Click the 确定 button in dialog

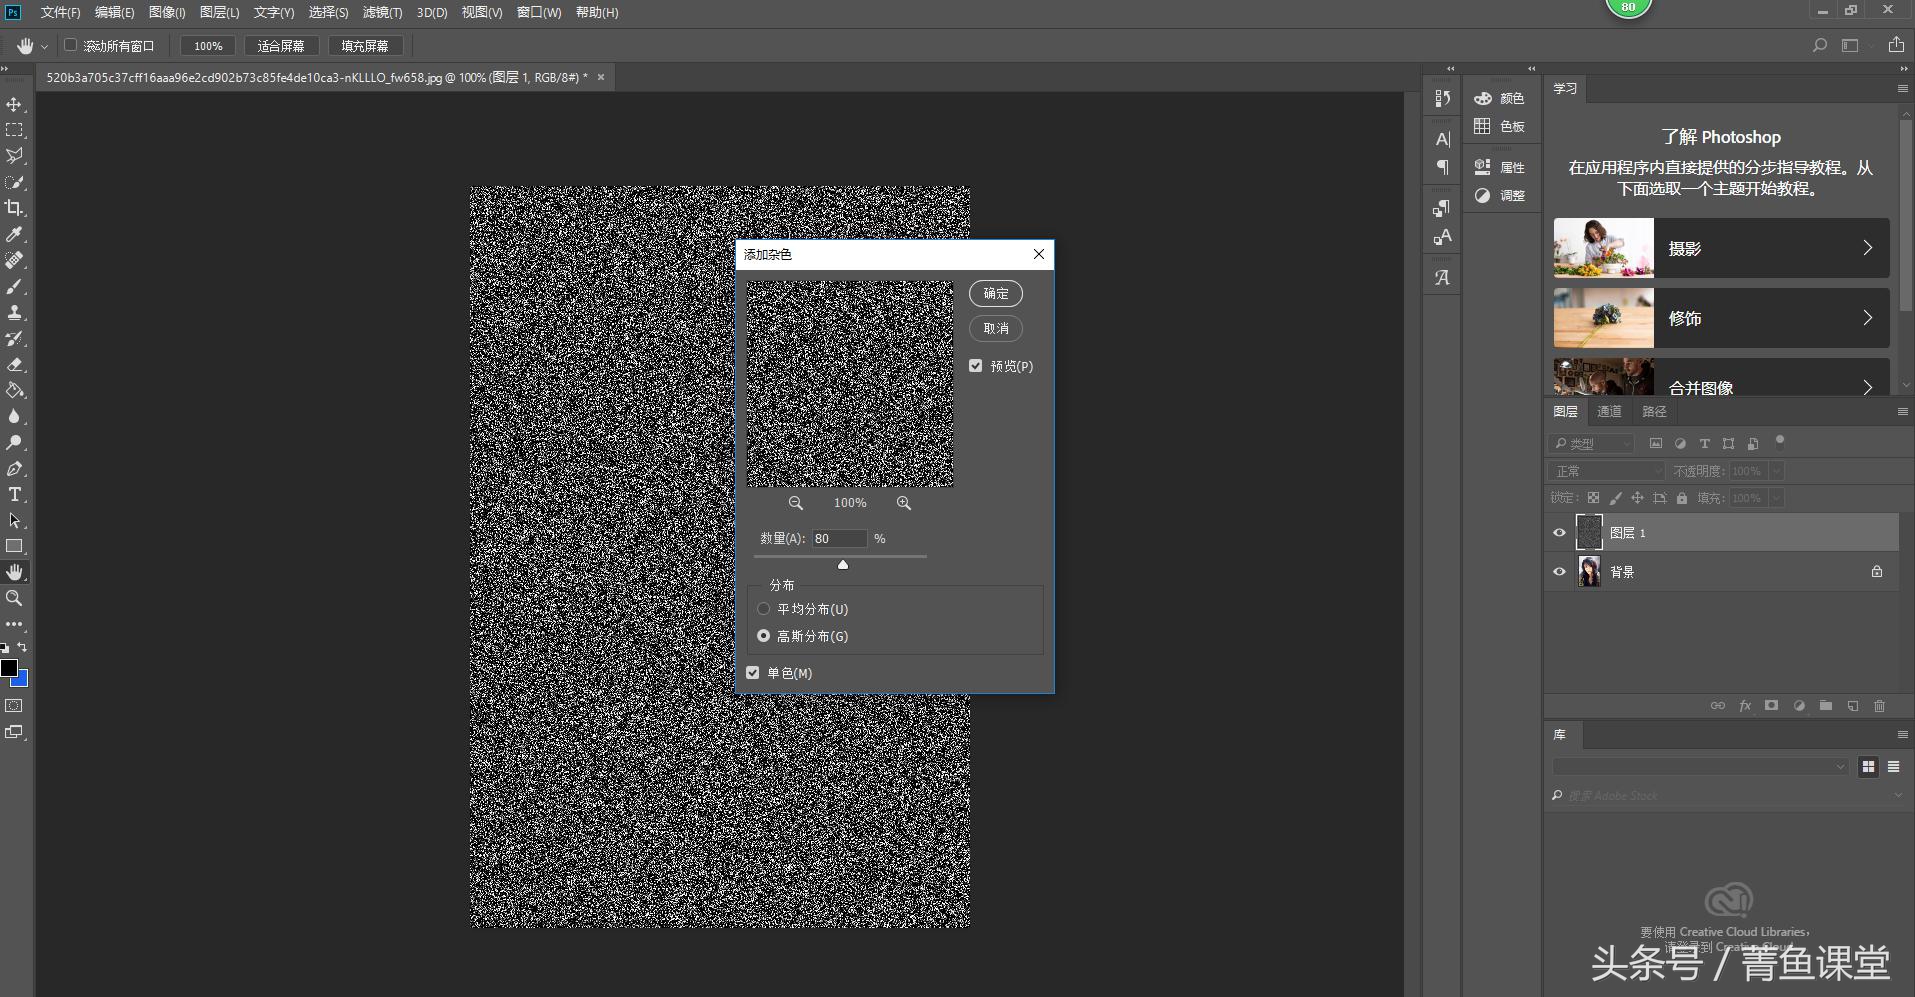(x=995, y=294)
